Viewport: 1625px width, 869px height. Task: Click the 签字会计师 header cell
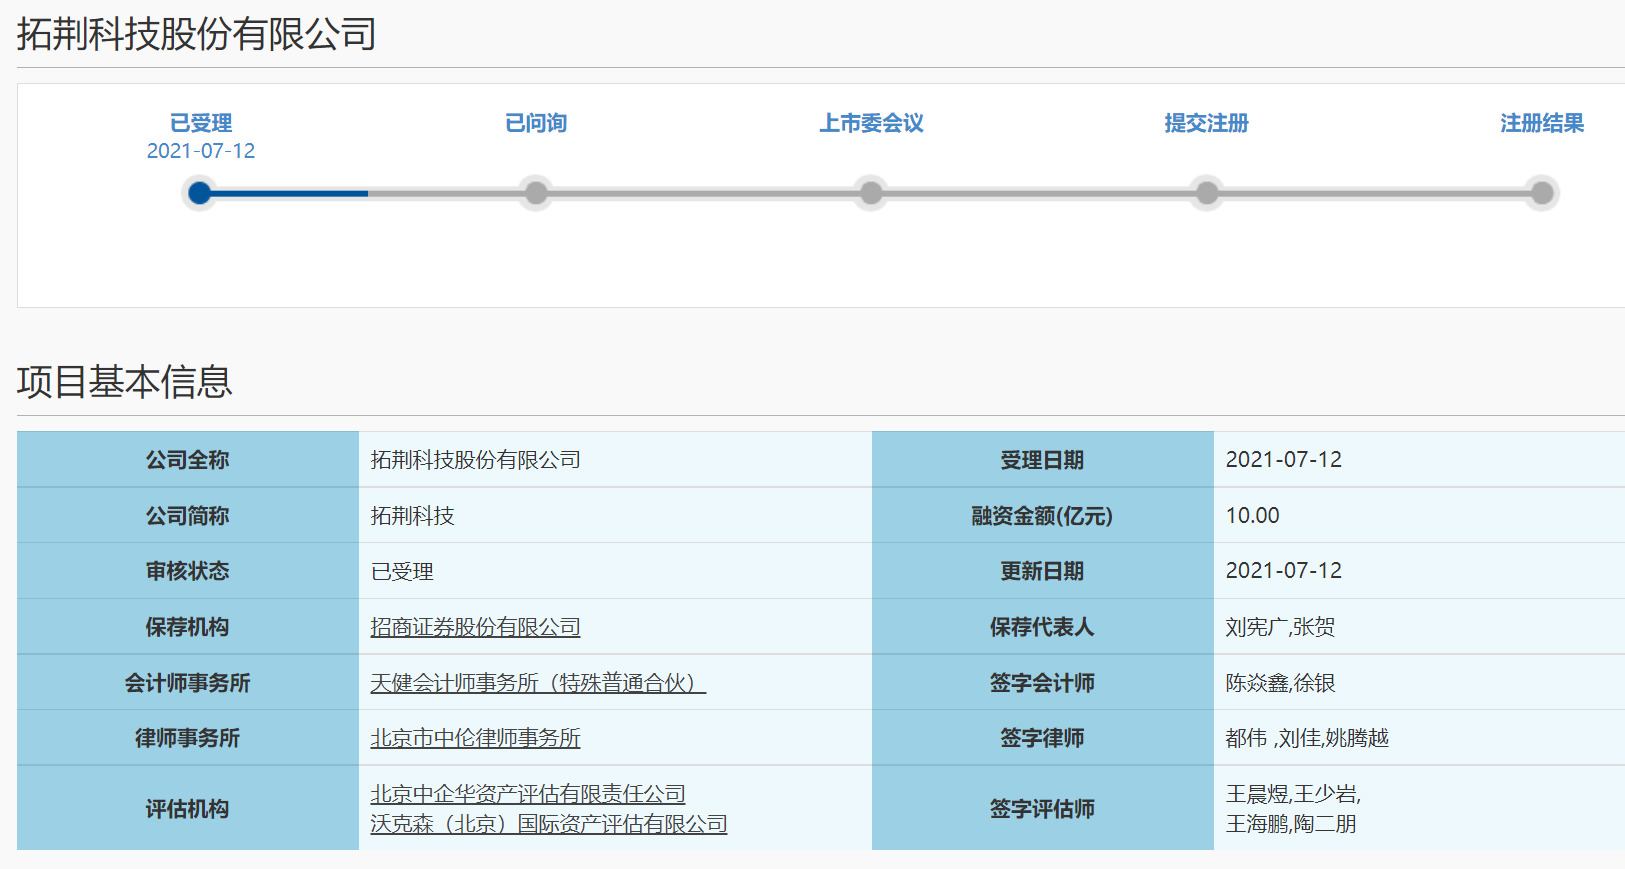[x=1043, y=683]
